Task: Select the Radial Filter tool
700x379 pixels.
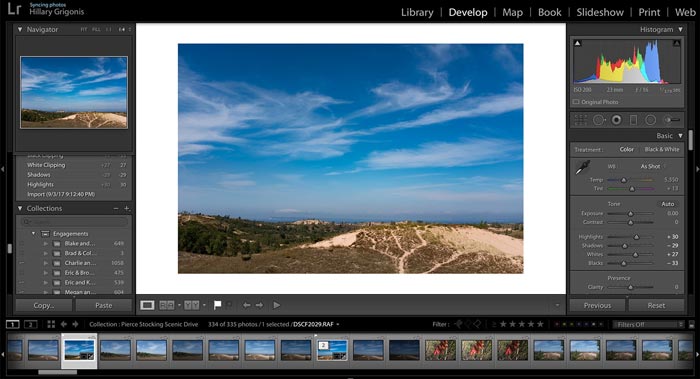Action: click(650, 120)
